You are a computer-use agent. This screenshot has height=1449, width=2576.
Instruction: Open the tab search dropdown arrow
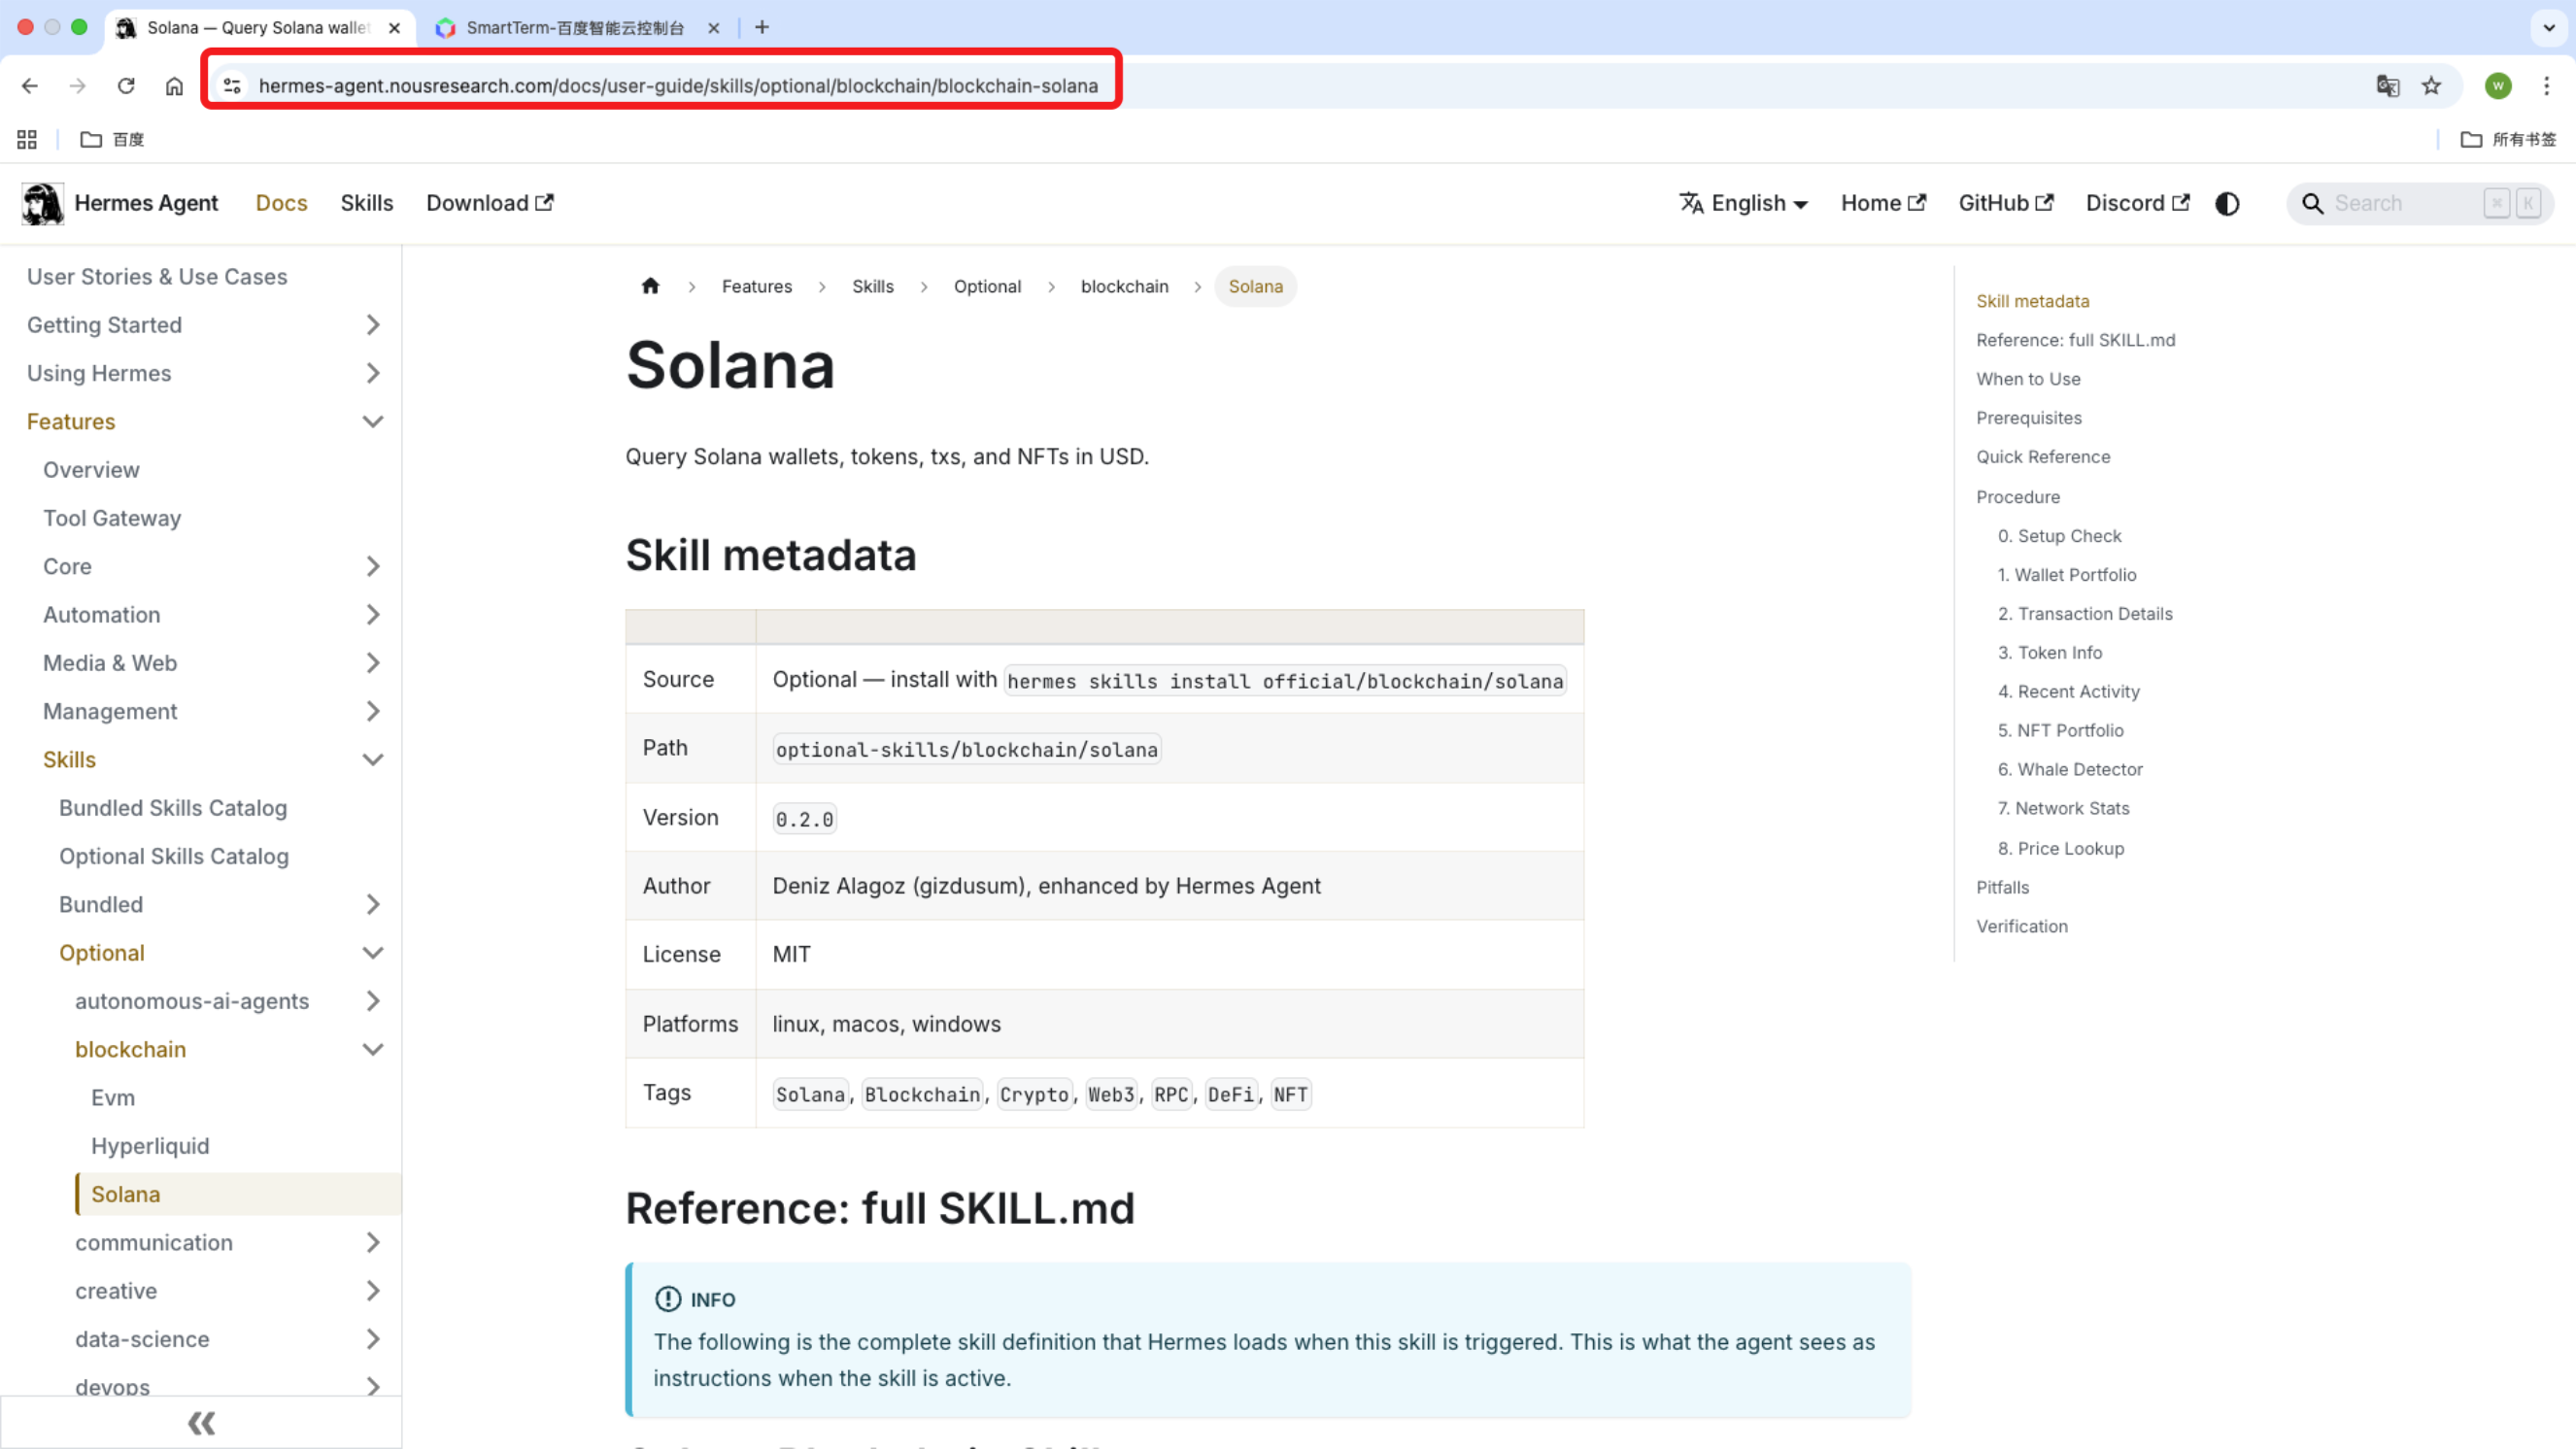[x=2549, y=28]
